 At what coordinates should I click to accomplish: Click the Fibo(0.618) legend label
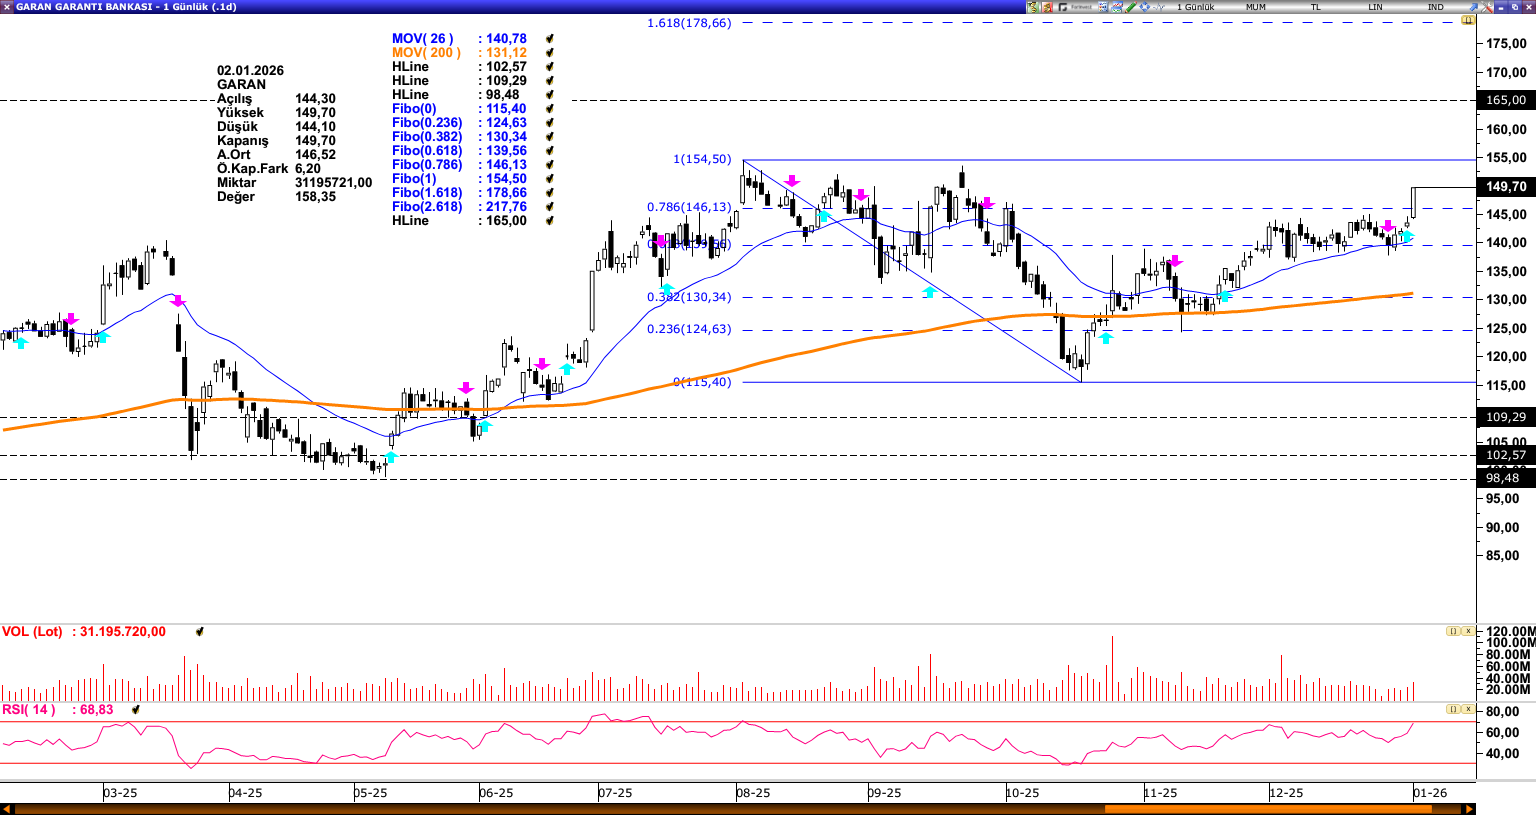(427, 151)
